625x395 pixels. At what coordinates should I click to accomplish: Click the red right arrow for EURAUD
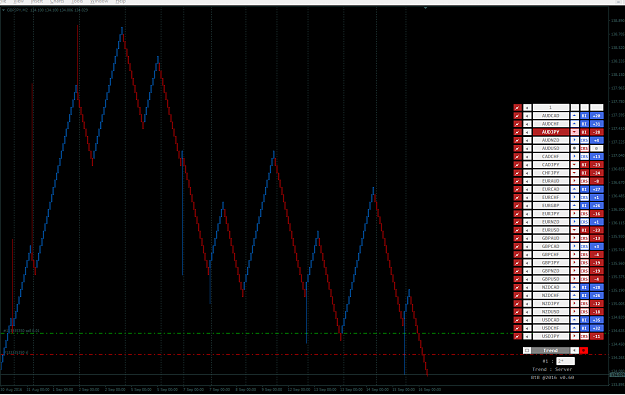pyautogui.click(x=575, y=181)
